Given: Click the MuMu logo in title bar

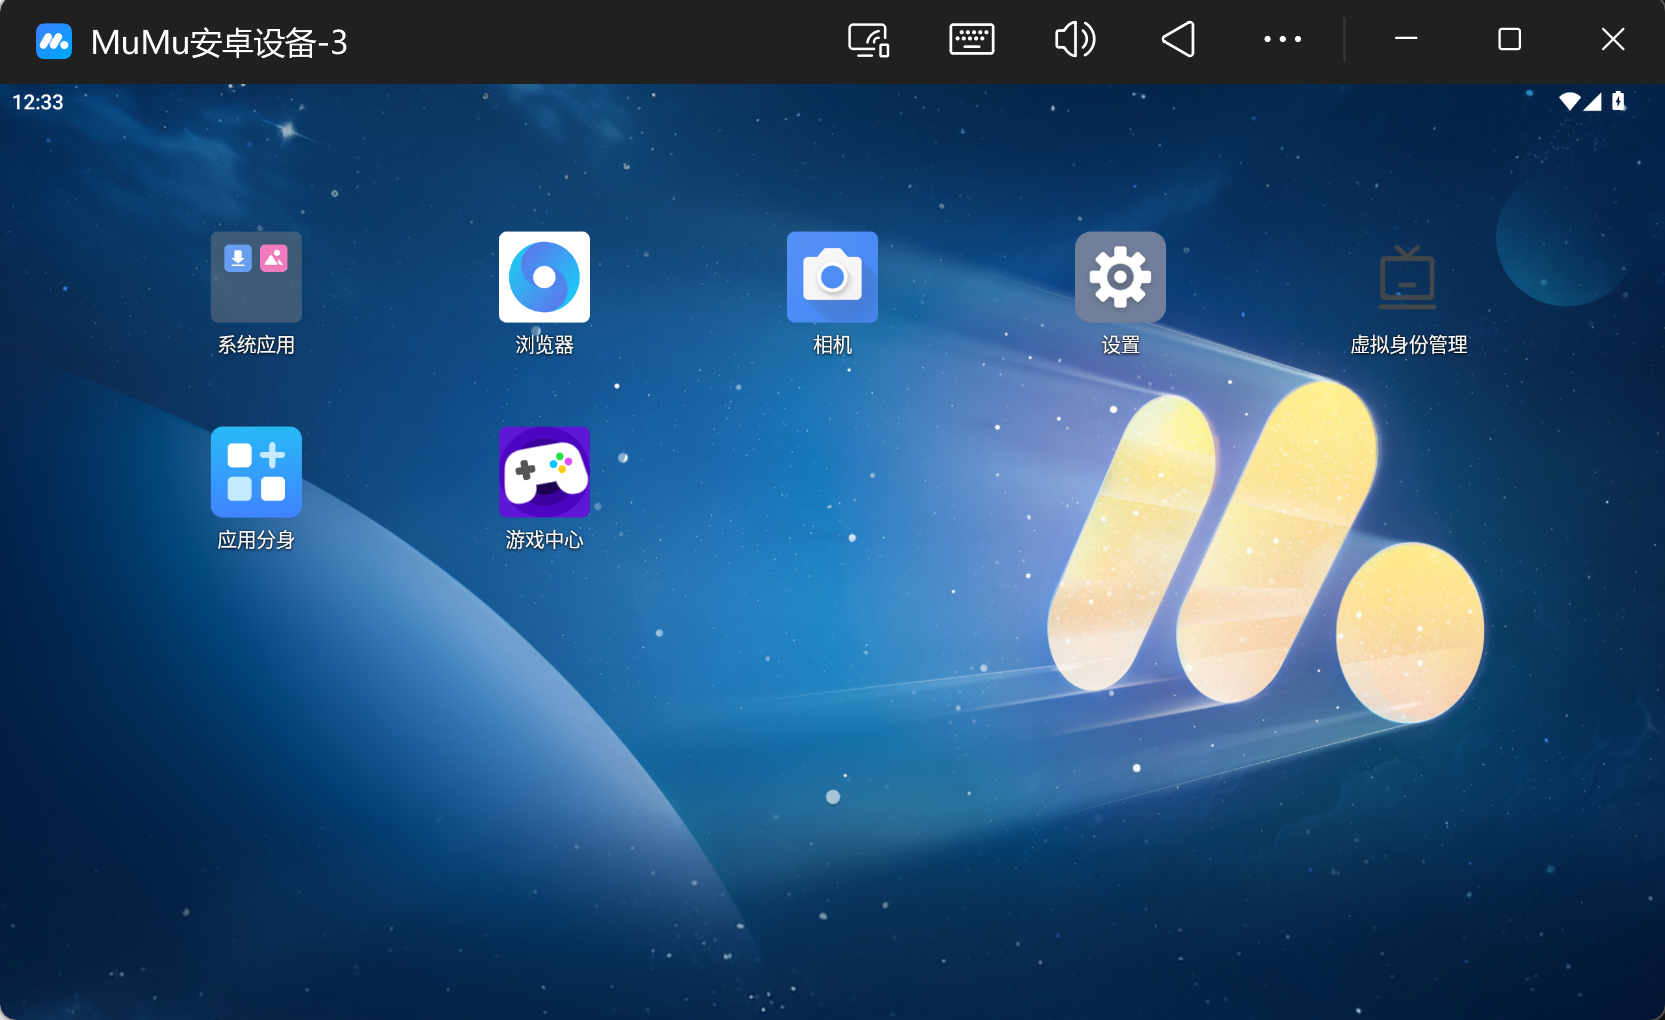Looking at the screenshot, I should click(x=54, y=41).
